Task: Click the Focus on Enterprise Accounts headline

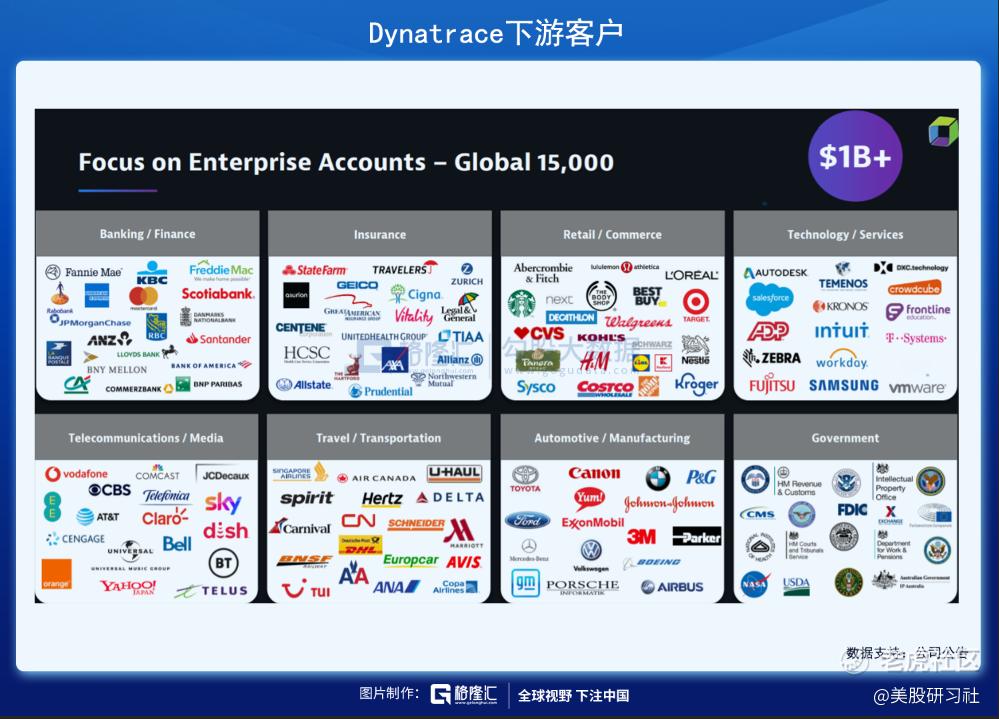Action: tap(346, 162)
